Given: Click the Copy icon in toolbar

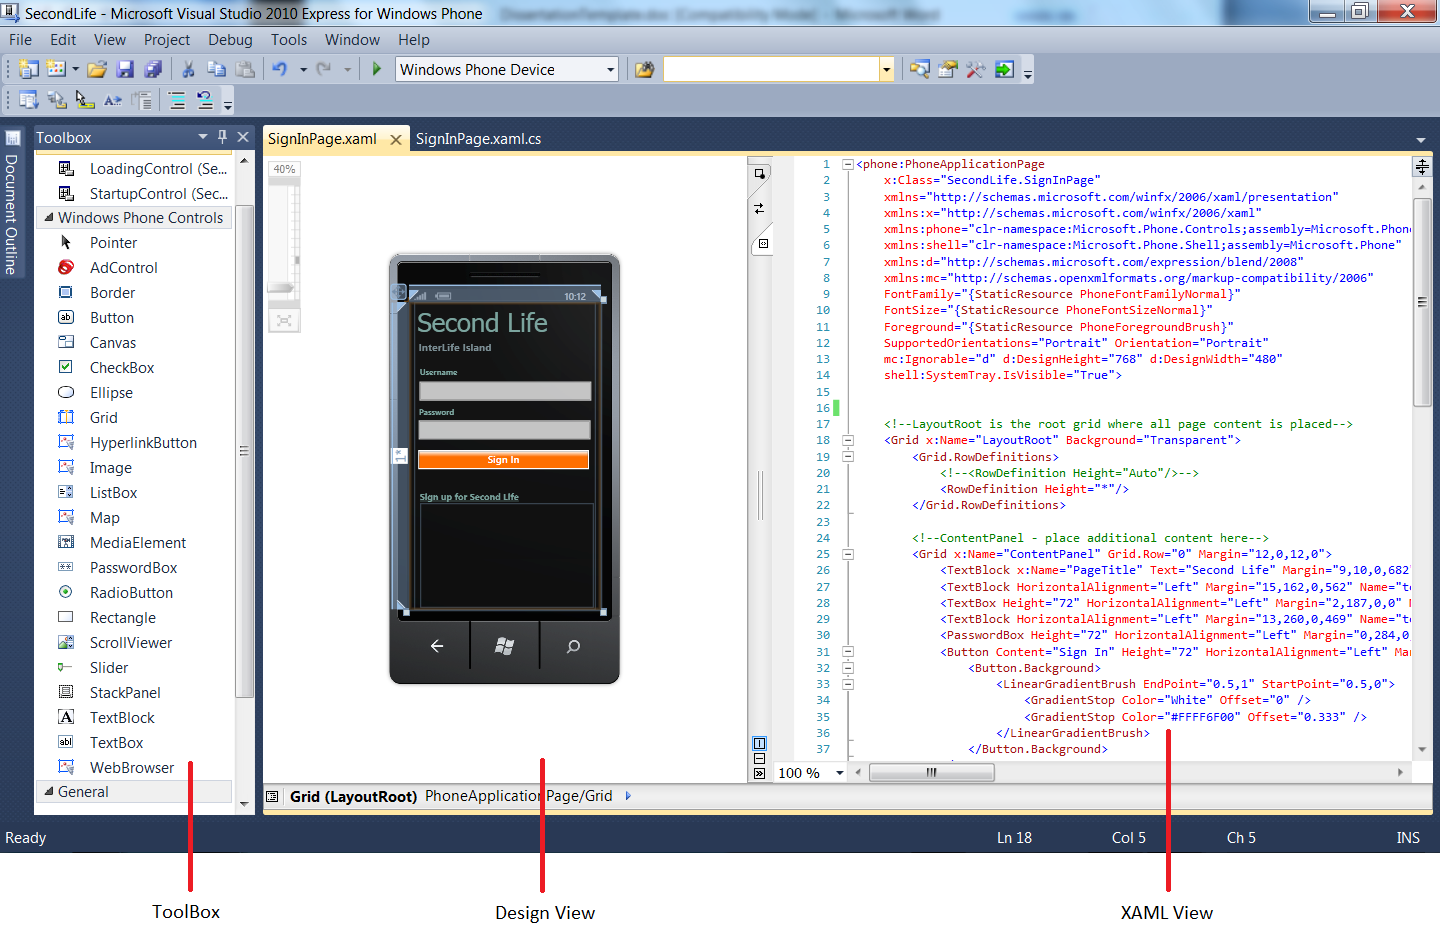Looking at the screenshot, I should click(x=216, y=69).
